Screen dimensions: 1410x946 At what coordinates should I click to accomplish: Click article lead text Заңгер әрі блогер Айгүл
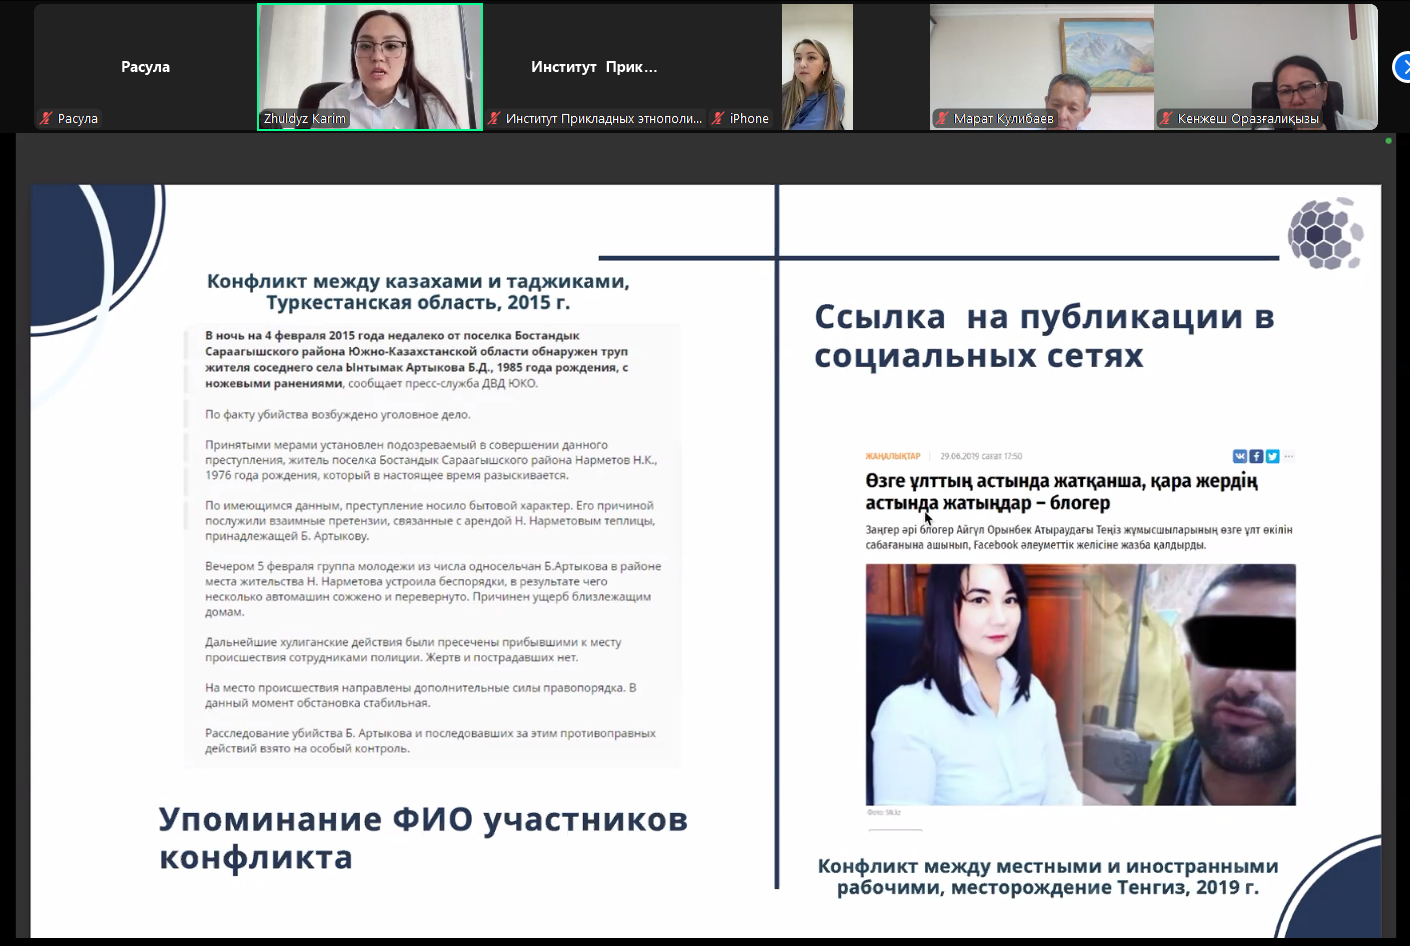(x=1079, y=537)
